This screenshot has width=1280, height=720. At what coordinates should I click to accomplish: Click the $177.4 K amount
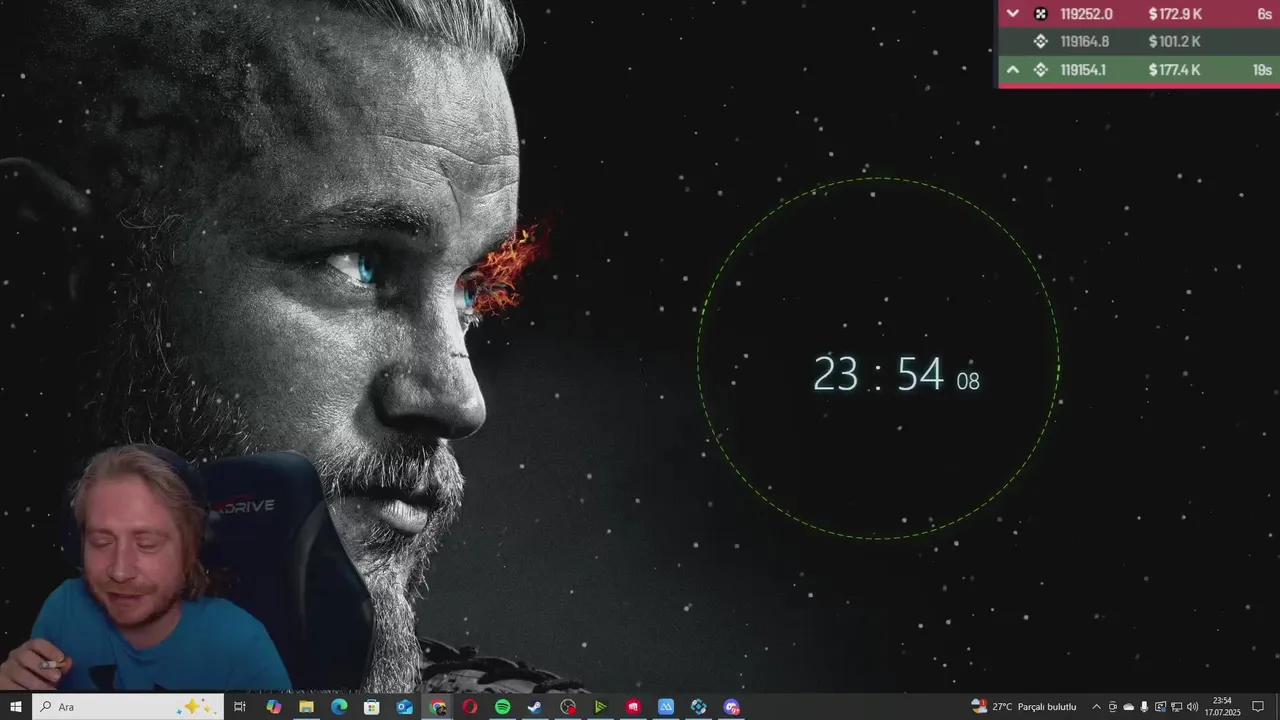(x=1175, y=70)
